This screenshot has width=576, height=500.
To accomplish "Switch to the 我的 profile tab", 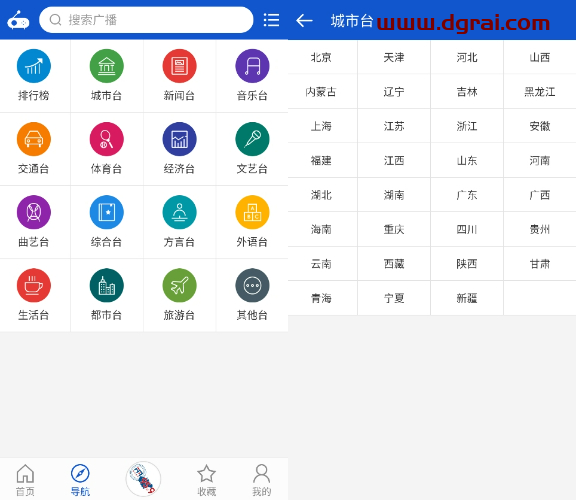I will pyautogui.click(x=262, y=480).
